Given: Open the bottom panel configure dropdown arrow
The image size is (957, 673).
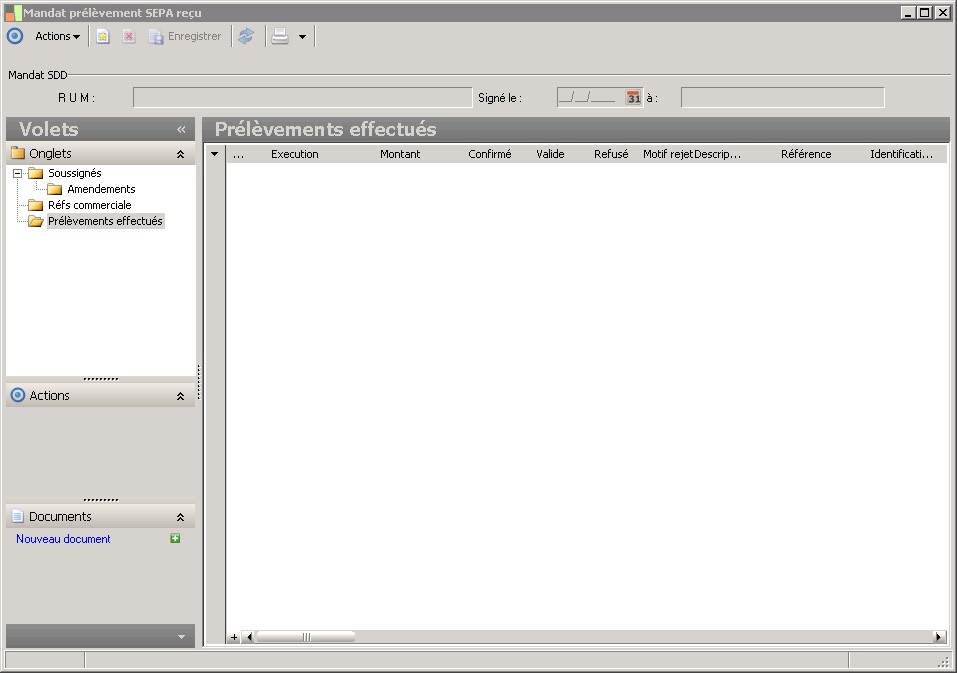Looking at the screenshot, I should click(x=181, y=637).
